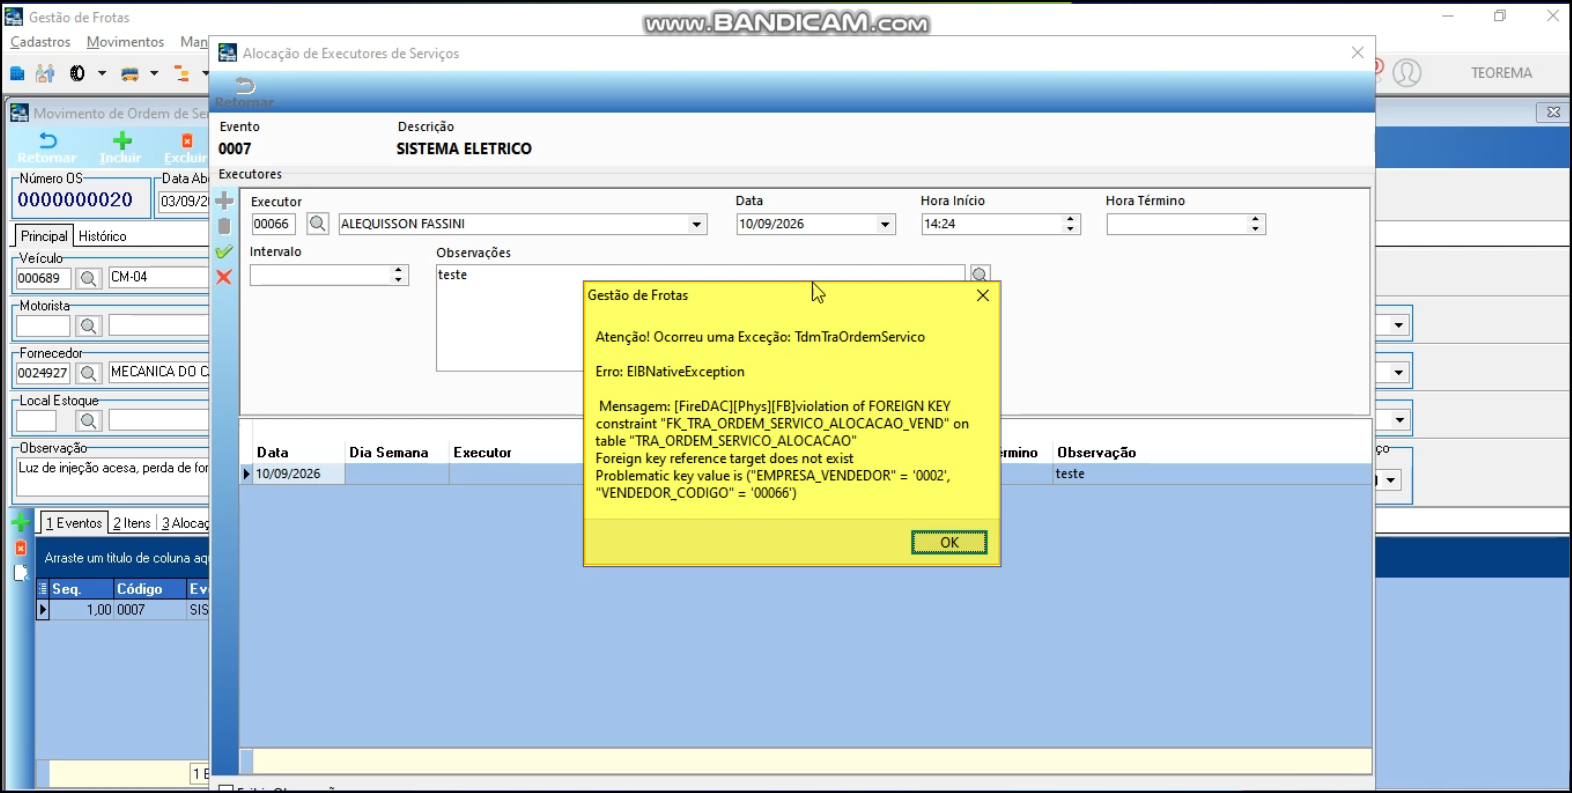Click the people icon in main toolbar
The width and height of the screenshot is (1572, 793).
pos(45,73)
